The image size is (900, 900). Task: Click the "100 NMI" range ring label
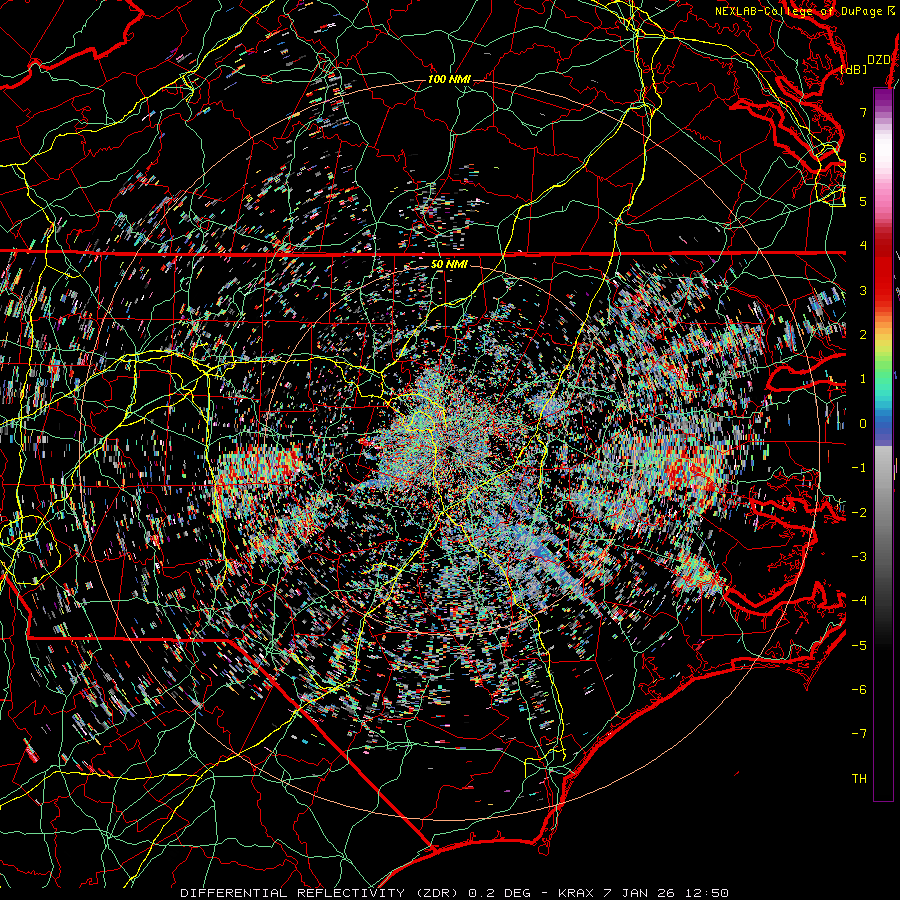coord(449,79)
